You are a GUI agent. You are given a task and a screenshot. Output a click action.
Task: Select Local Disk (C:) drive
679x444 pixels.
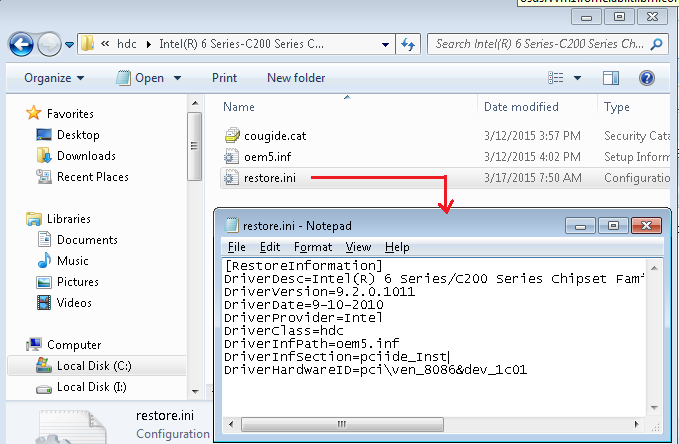coord(94,366)
